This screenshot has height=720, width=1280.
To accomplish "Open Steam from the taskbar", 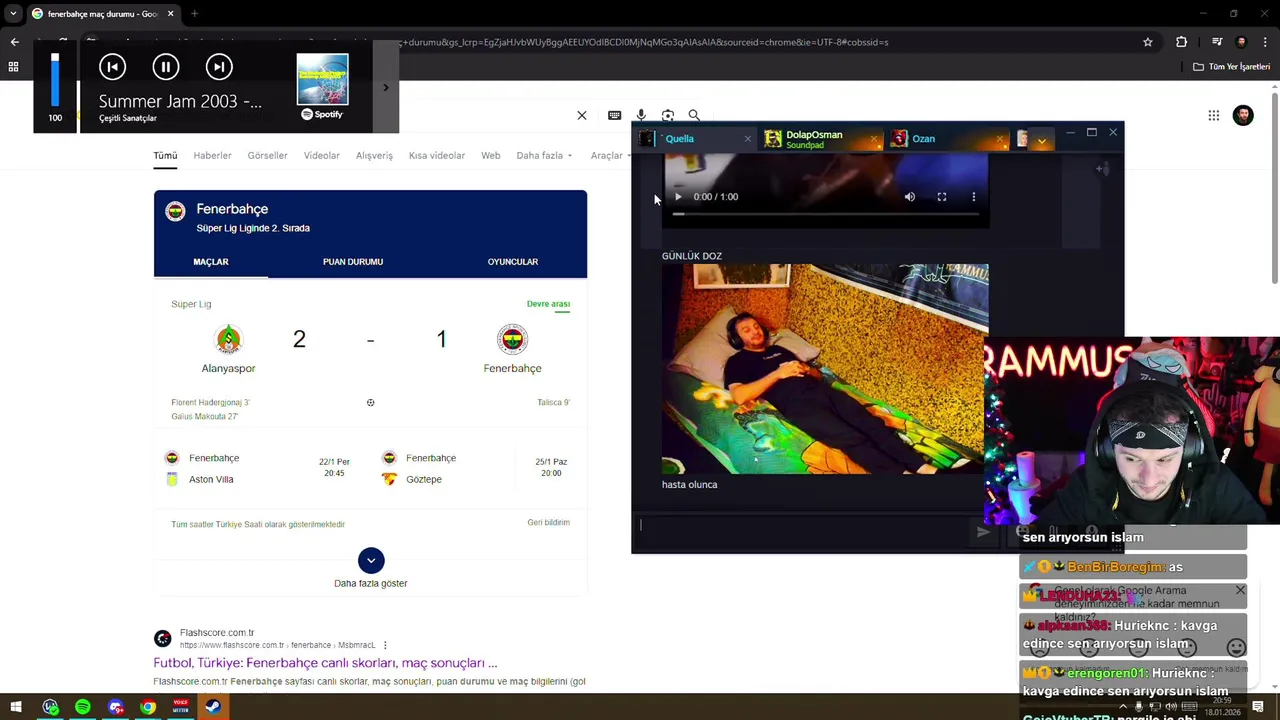I will tap(213, 707).
